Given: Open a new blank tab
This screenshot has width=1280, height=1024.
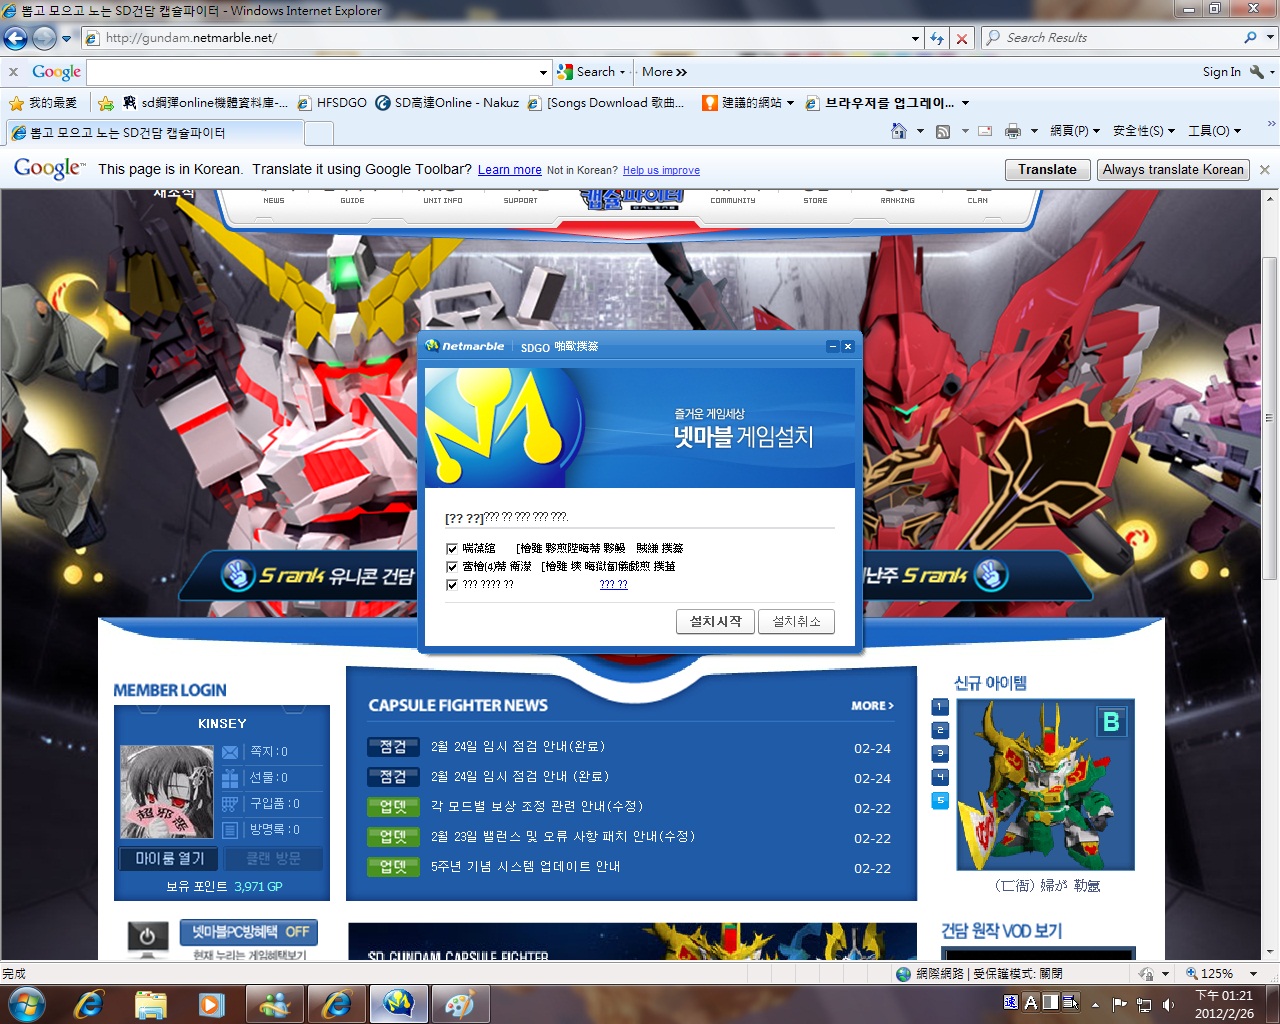Looking at the screenshot, I should click(319, 133).
